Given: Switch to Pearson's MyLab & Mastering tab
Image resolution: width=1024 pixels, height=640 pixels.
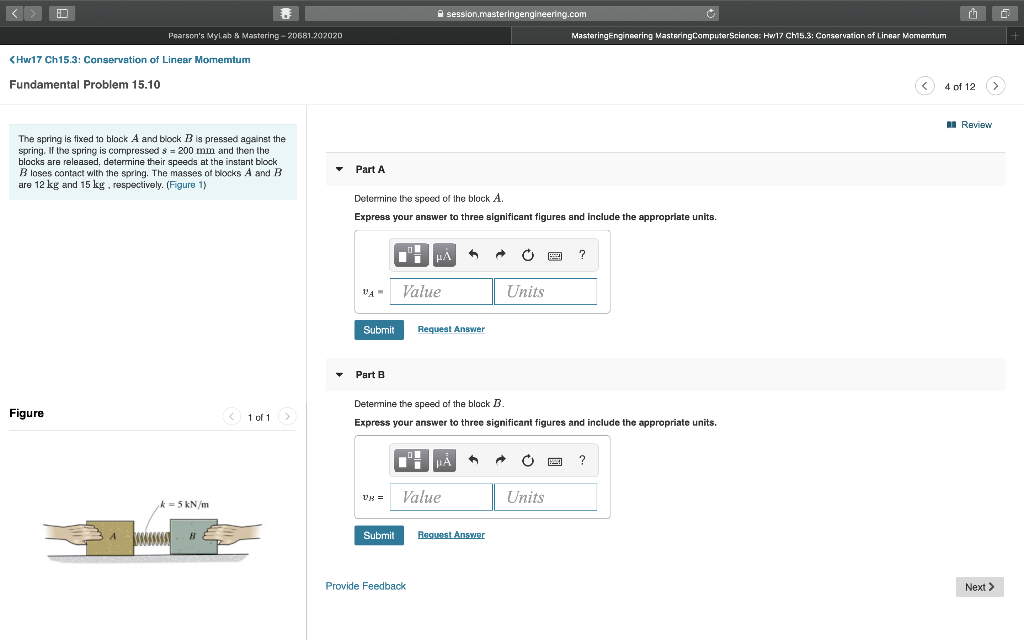Looking at the screenshot, I should (x=253, y=35).
